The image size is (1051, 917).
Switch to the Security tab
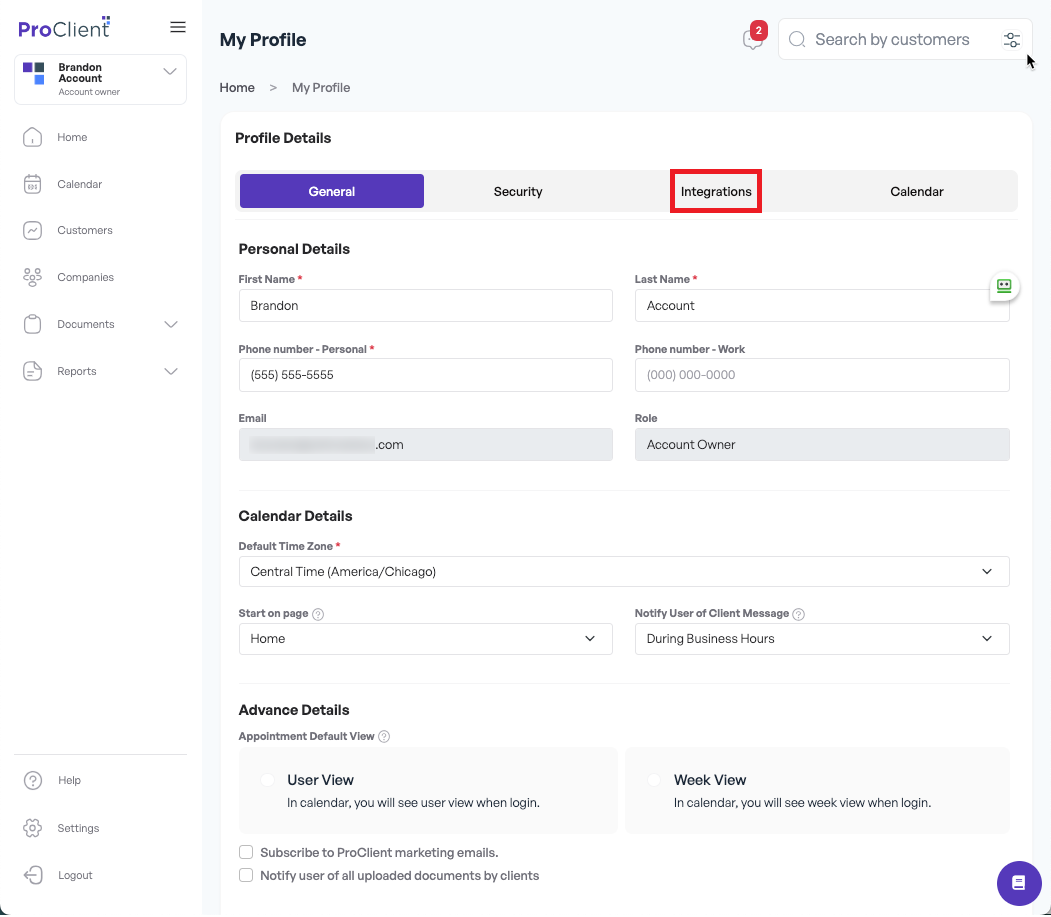click(517, 192)
